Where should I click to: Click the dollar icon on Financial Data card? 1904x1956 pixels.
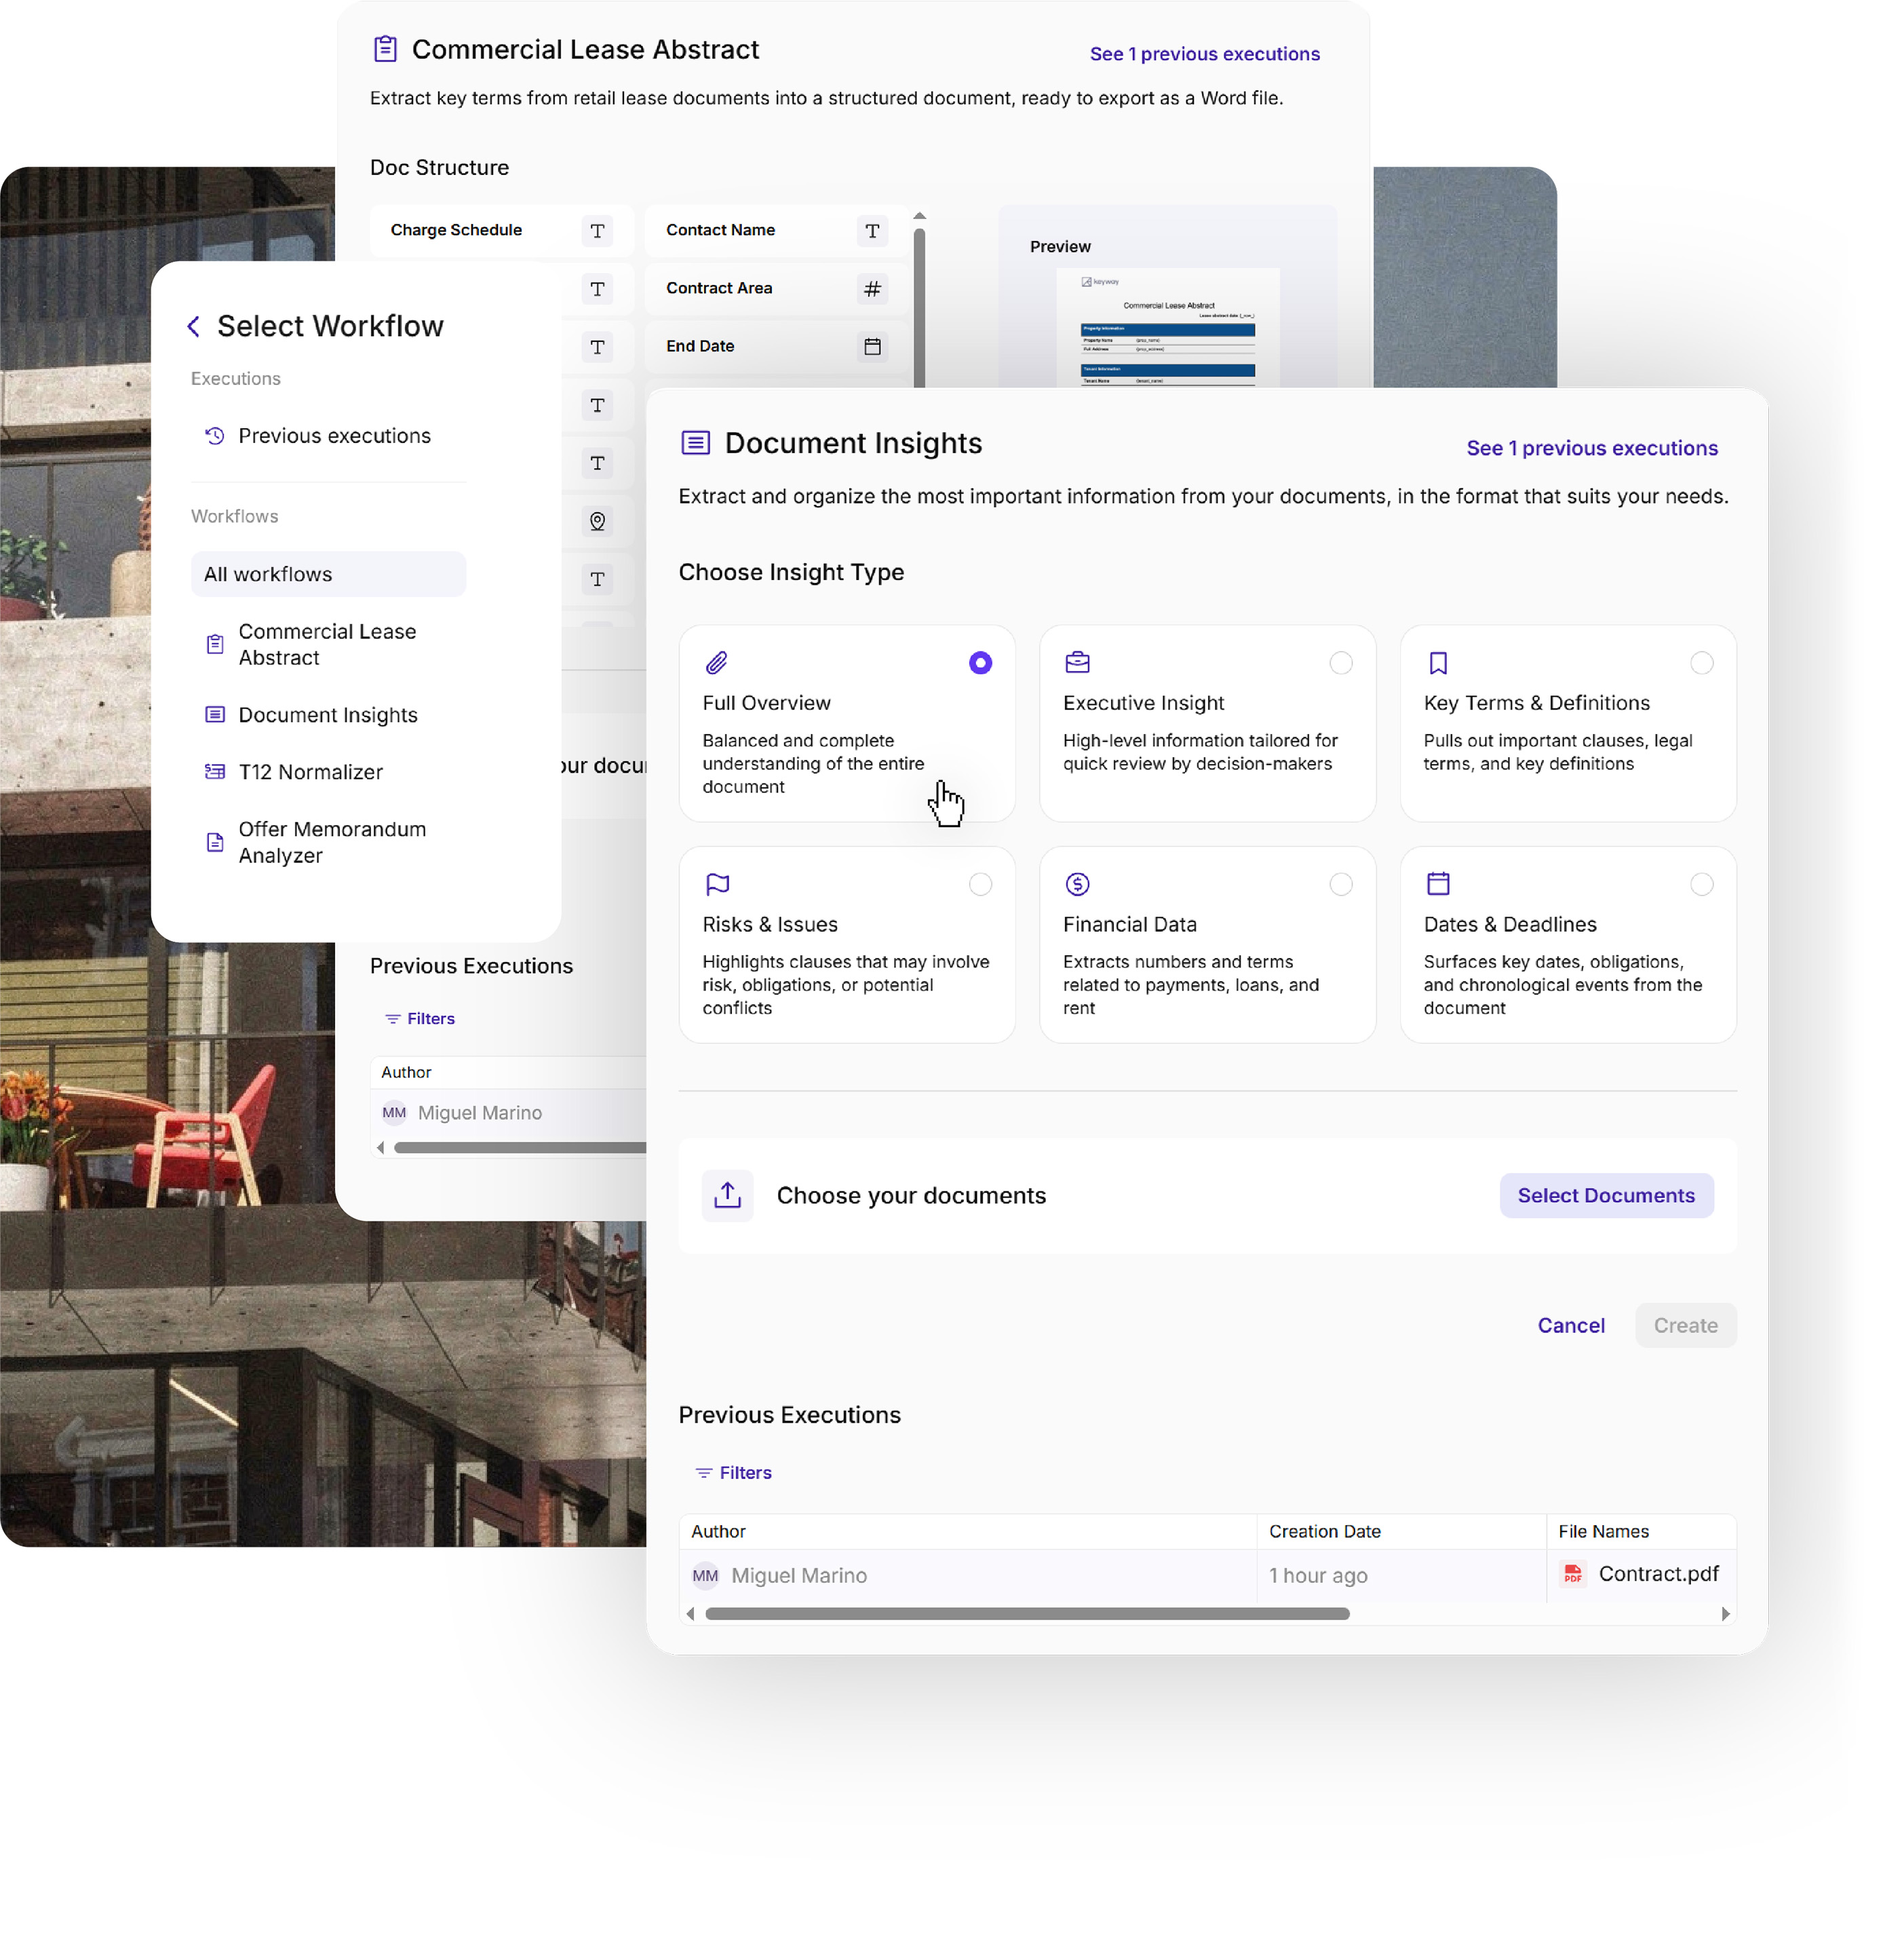1077,884
